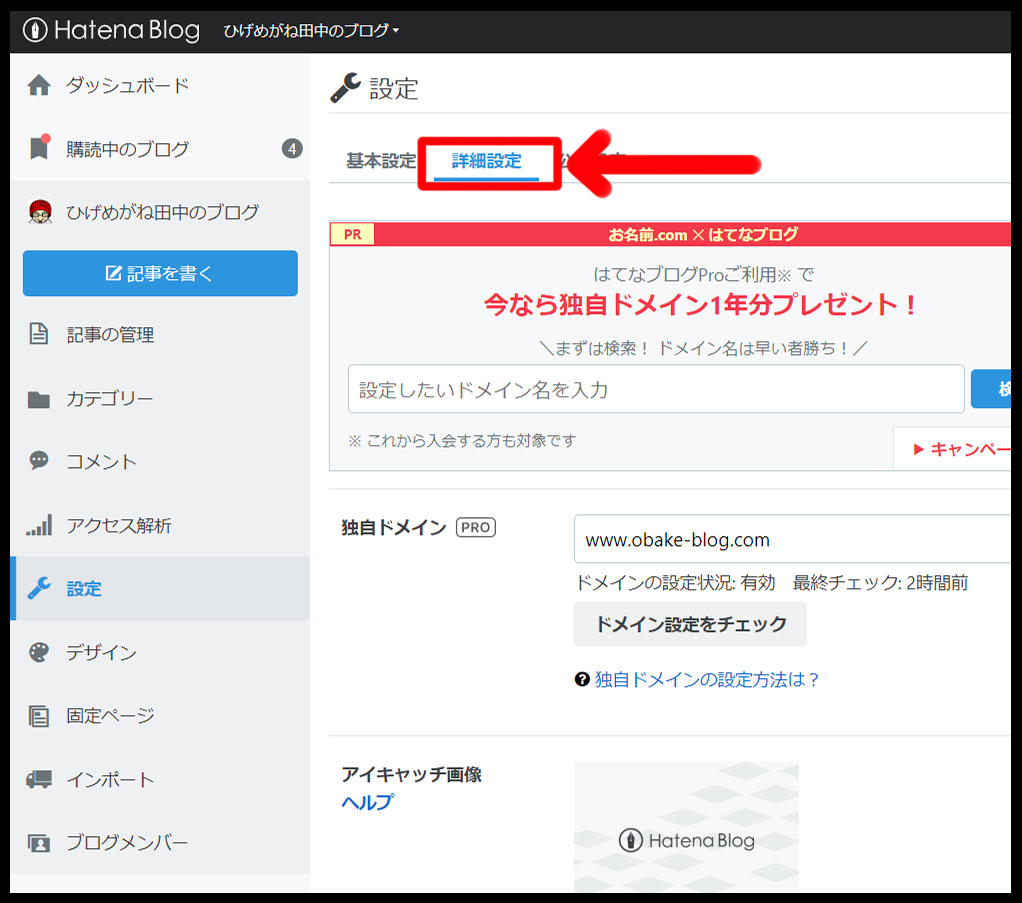
Task: Click the 記事を書く button
Action: point(160,273)
